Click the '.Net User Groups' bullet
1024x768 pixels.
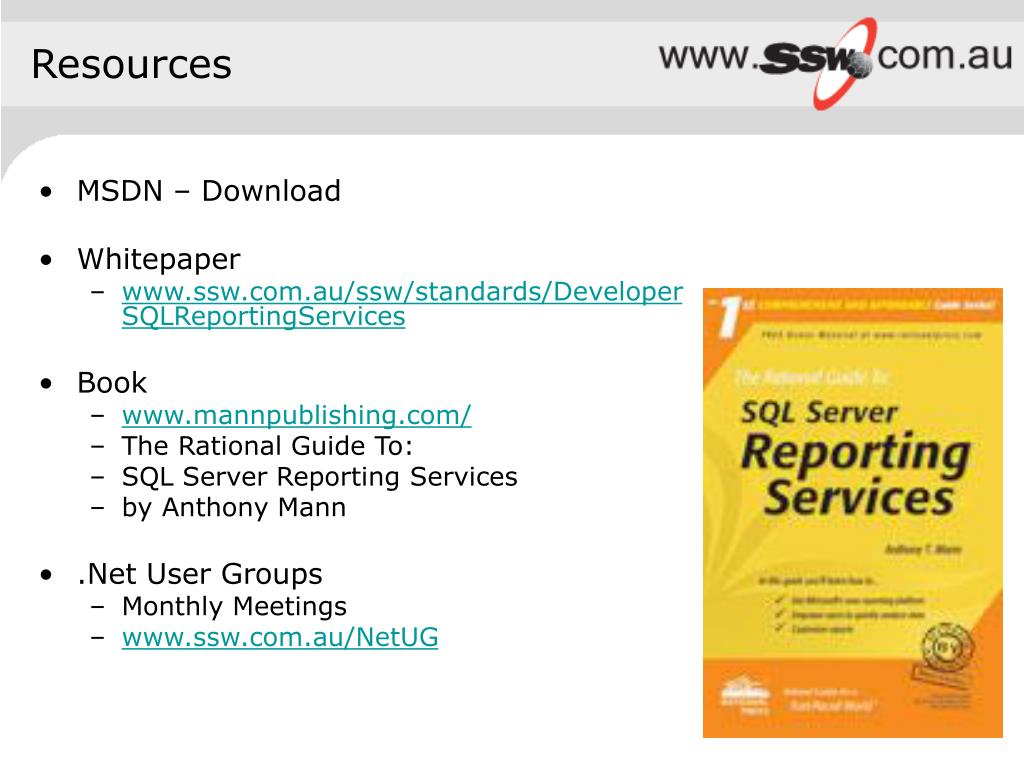click(199, 574)
